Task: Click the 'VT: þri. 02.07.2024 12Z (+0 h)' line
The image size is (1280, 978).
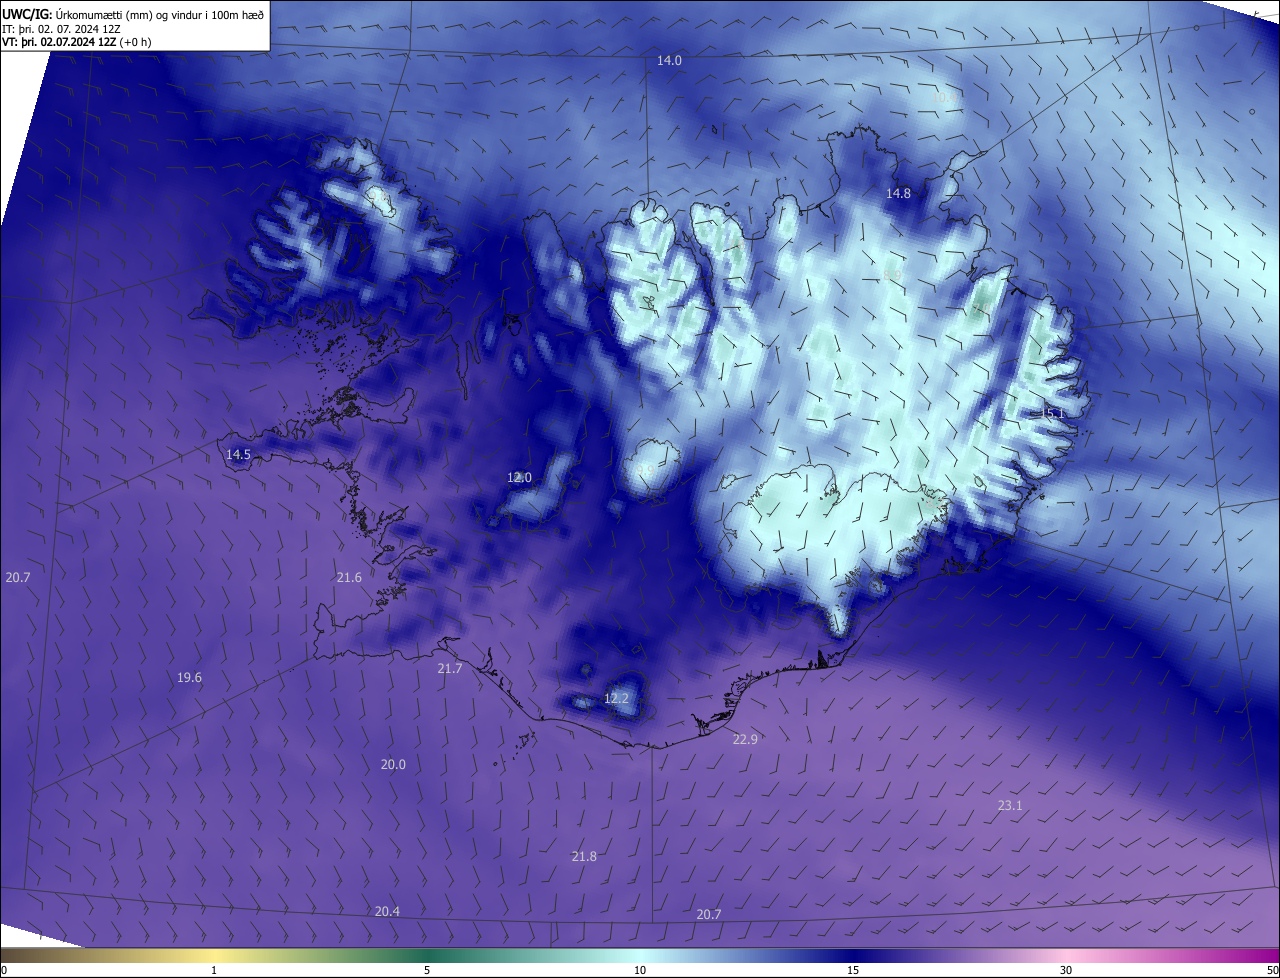Action: (x=77, y=43)
